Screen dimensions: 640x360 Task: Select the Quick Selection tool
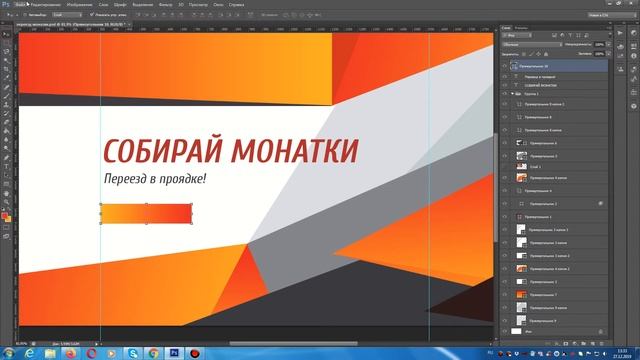(x=6, y=60)
